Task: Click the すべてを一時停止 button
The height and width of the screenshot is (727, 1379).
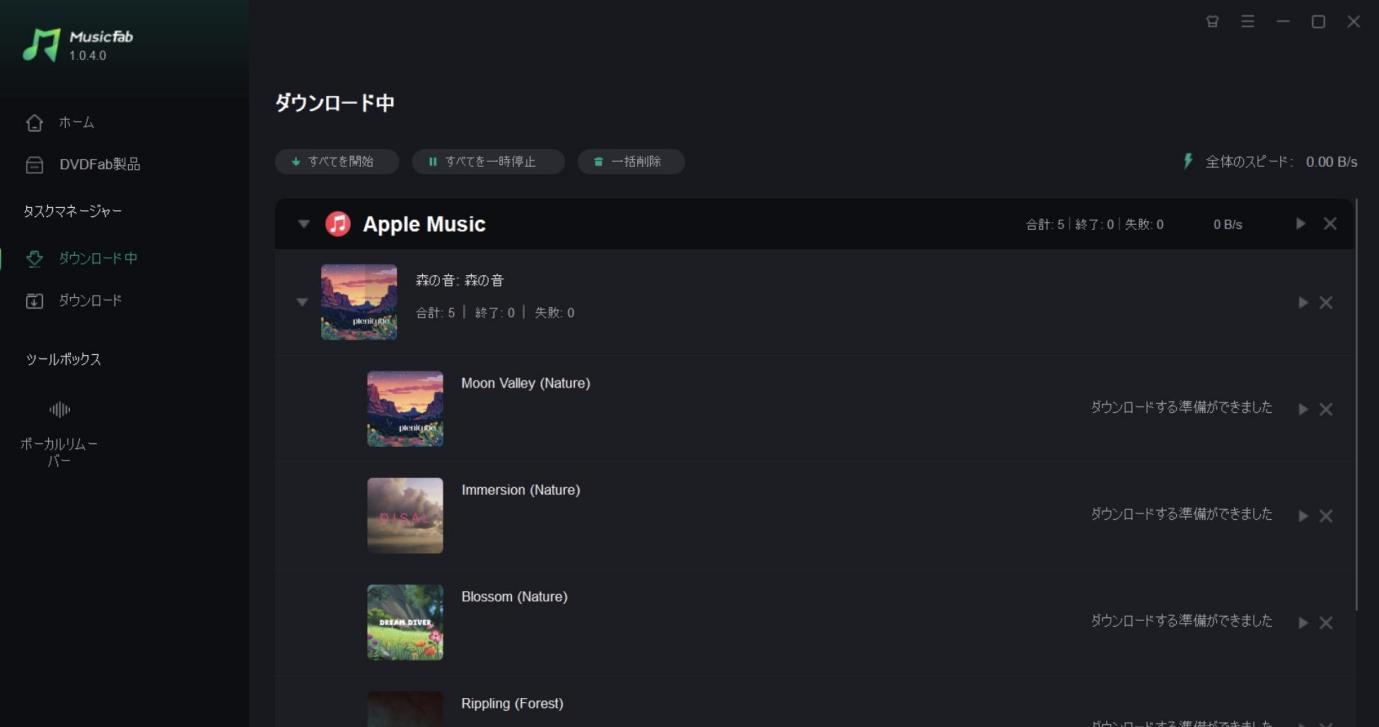Action: click(x=488, y=161)
